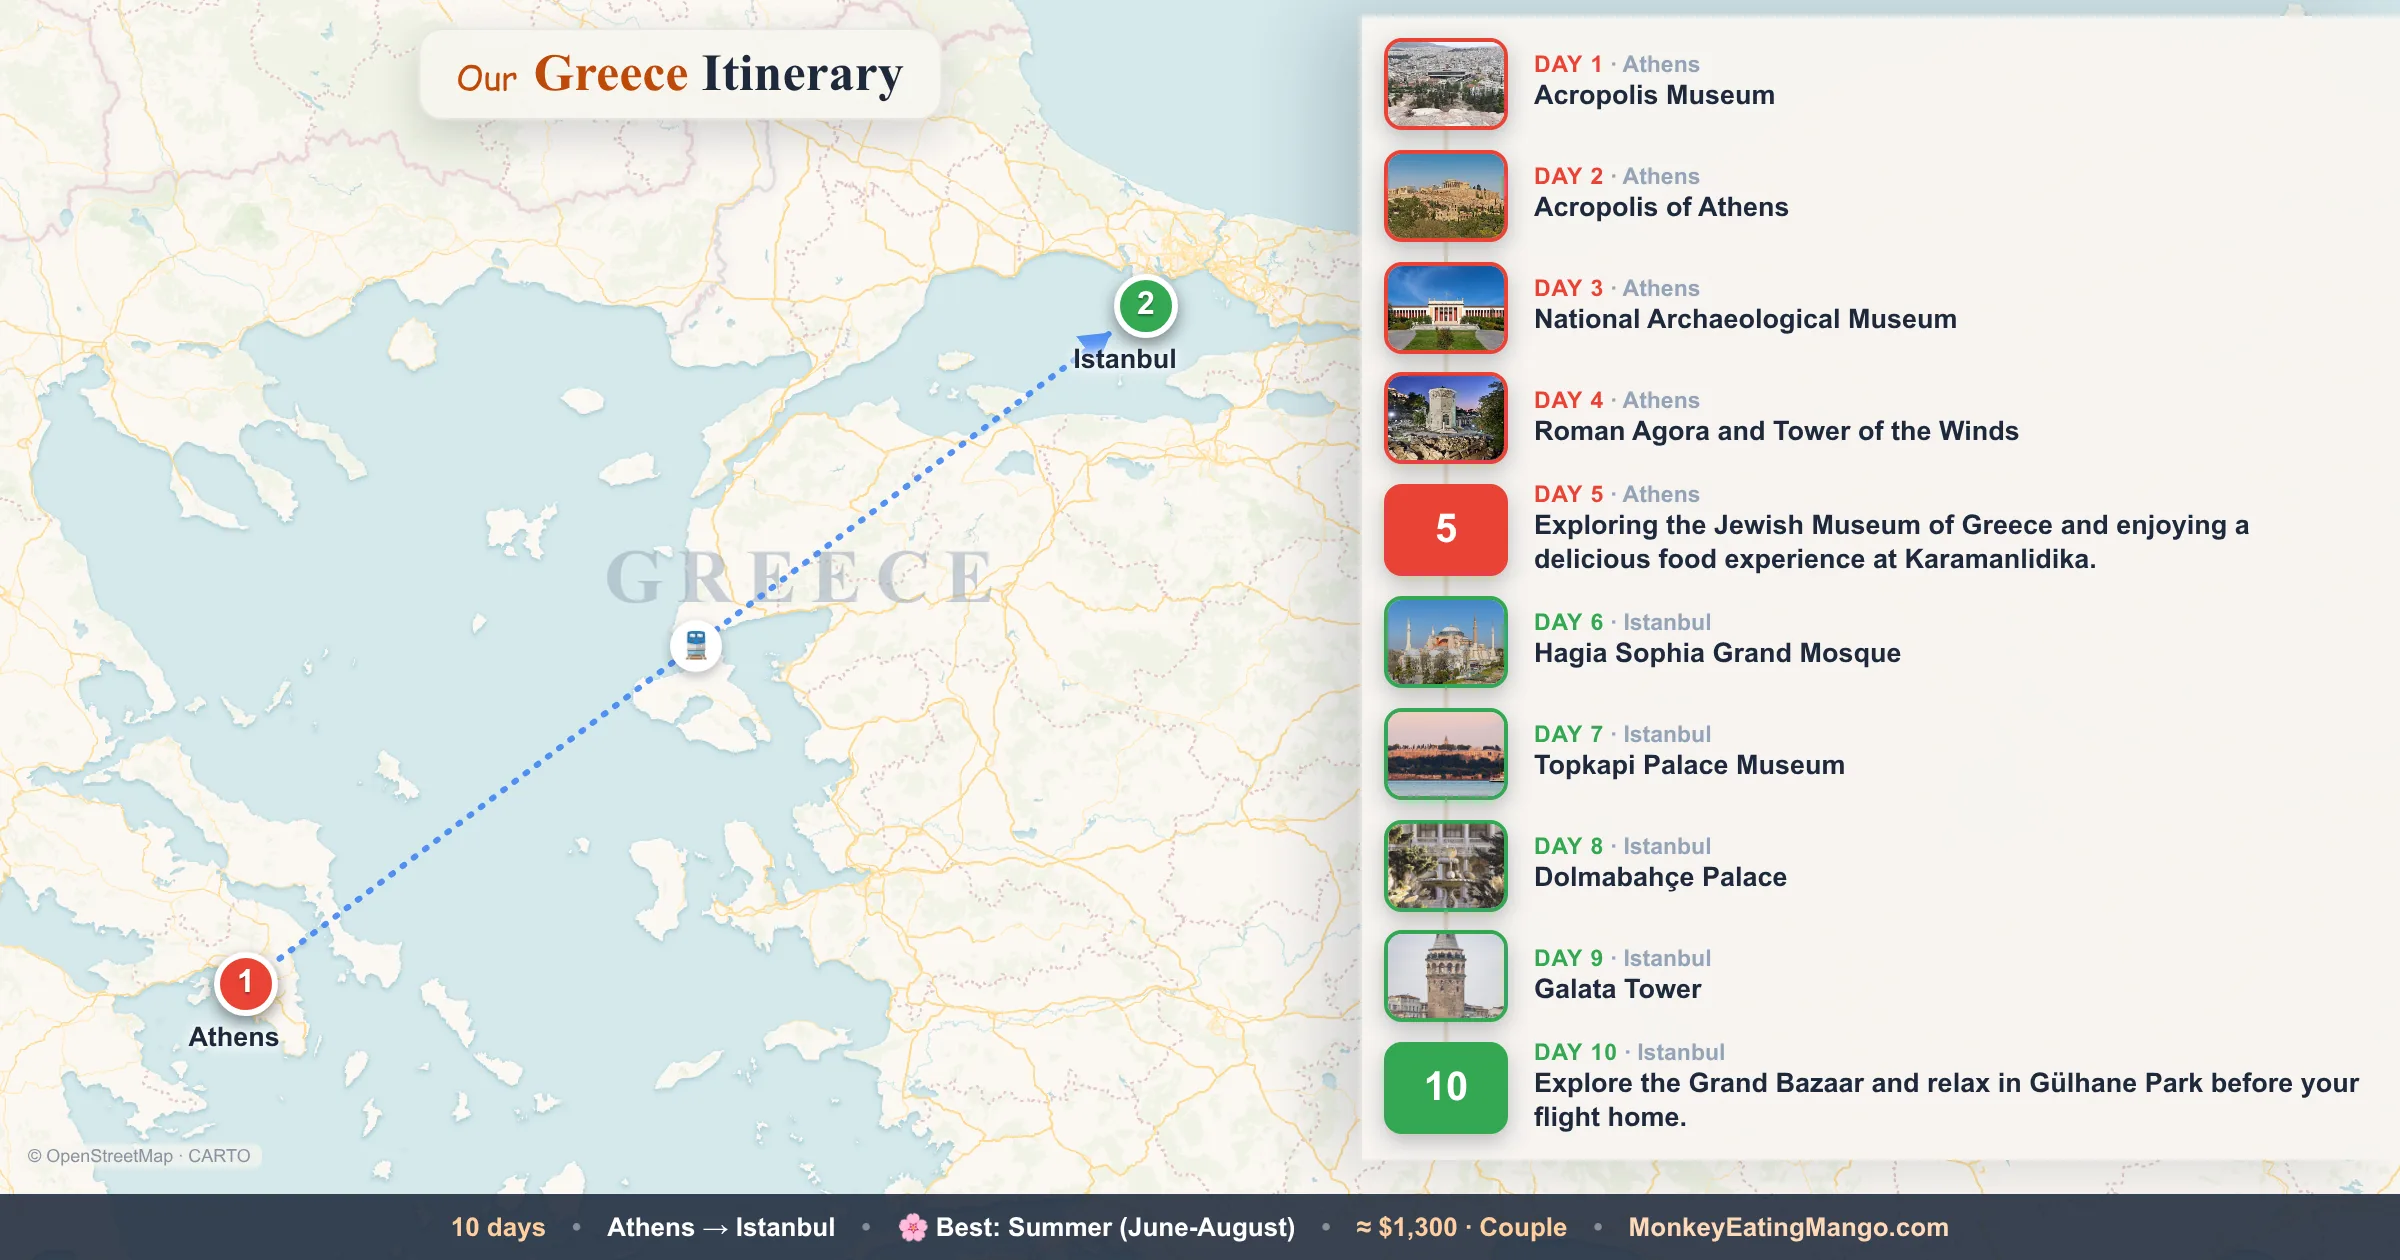Click the 'DAY 1 · Athens' label

click(x=1616, y=64)
